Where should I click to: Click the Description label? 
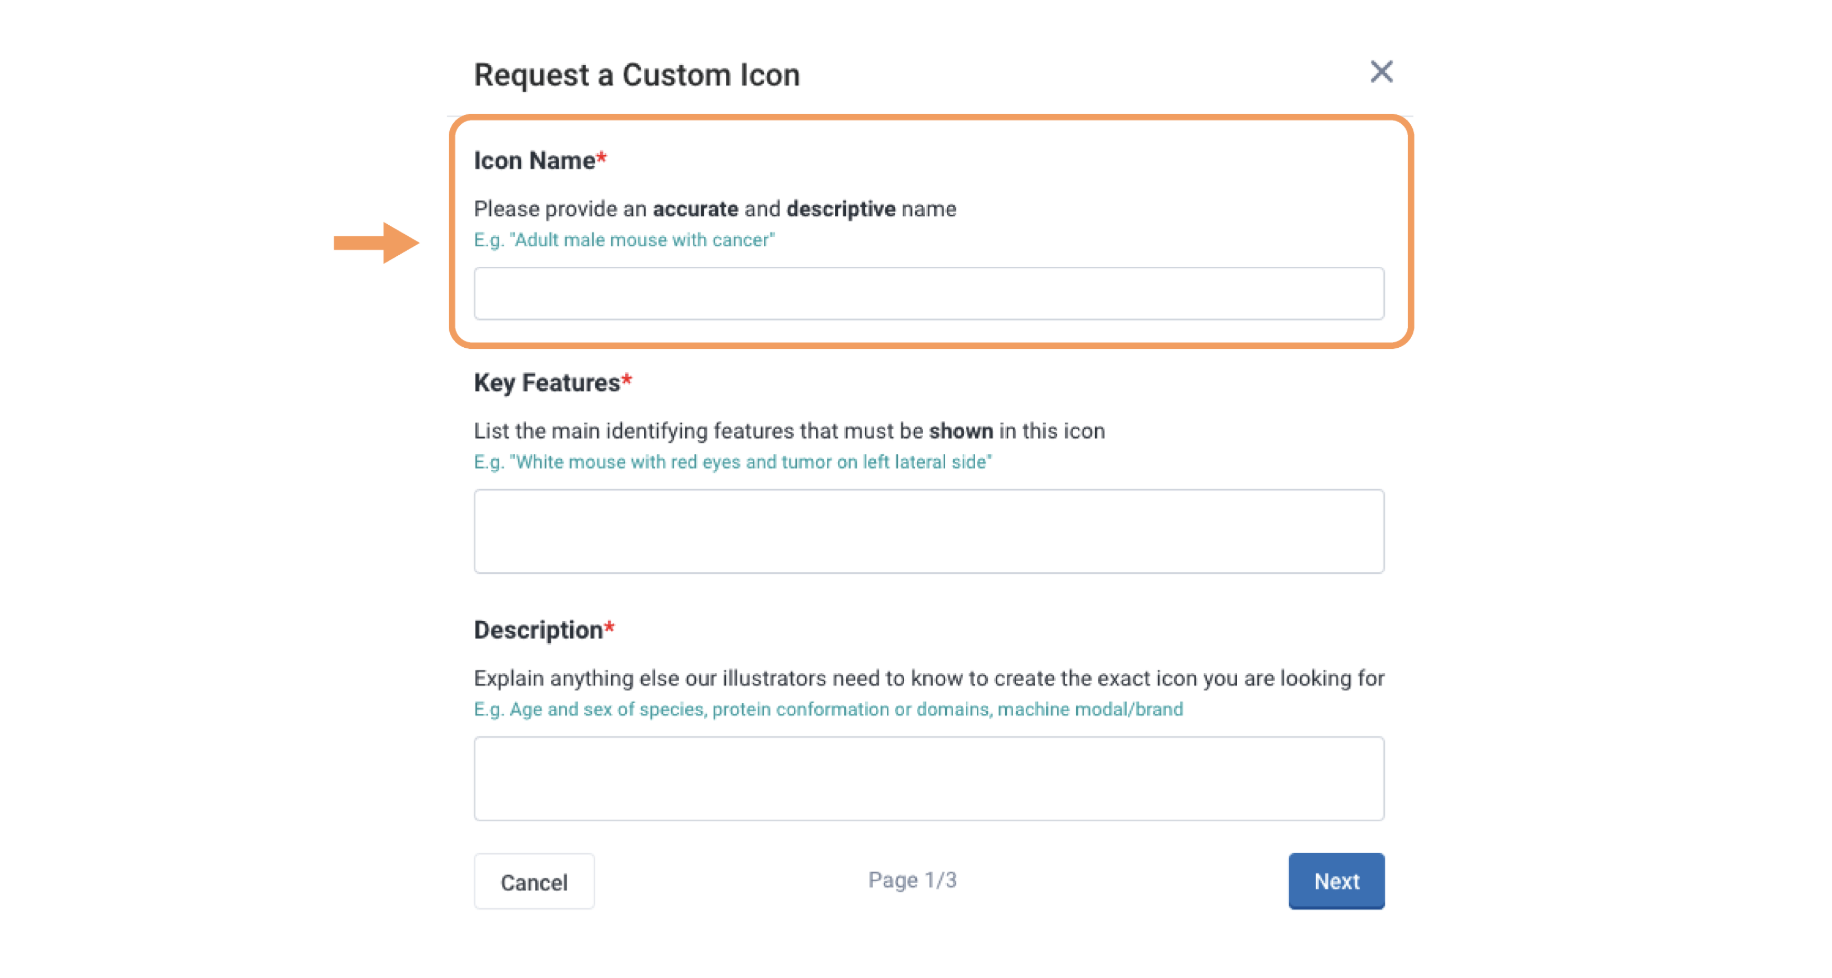[x=538, y=630]
